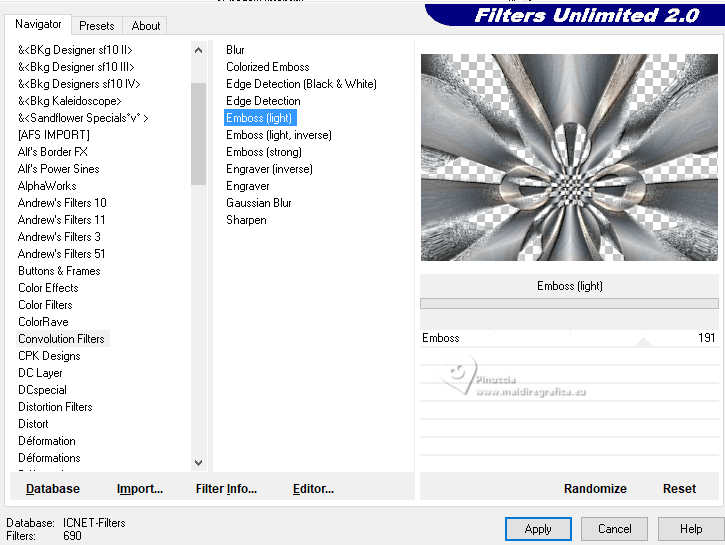The height and width of the screenshot is (545, 725).
Task: Randomize the filter settings
Action: tap(595, 489)
